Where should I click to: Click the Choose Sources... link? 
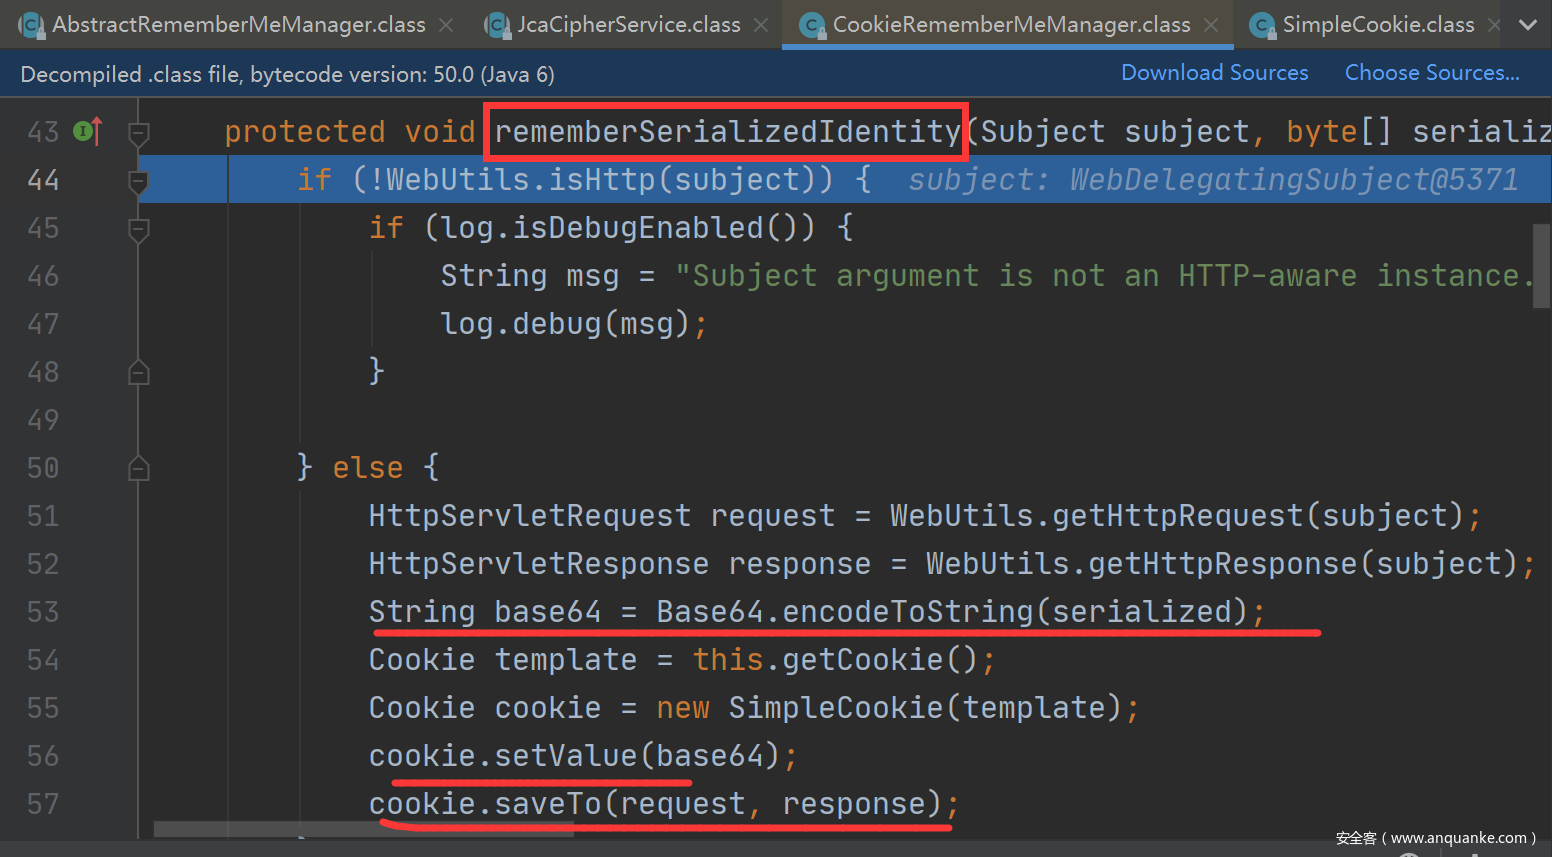click(x=1431, y=73)
